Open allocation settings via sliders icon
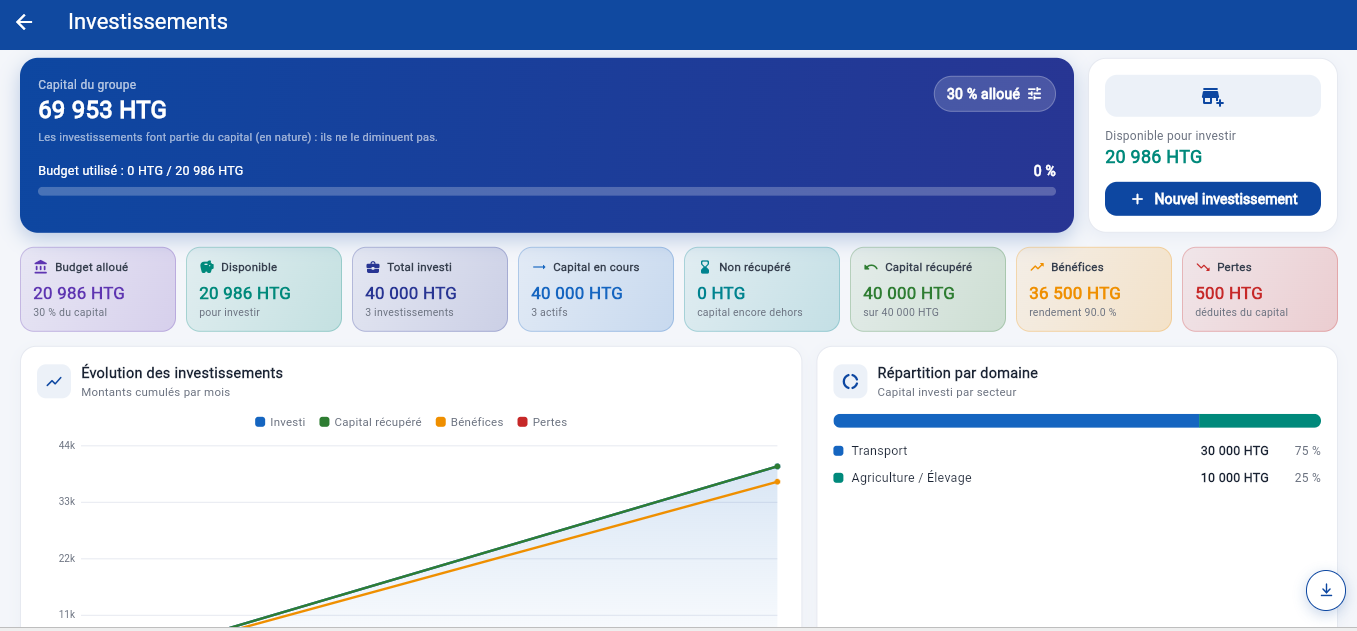The width and height of the screenshot is (1357, 631). point(1035,94)
